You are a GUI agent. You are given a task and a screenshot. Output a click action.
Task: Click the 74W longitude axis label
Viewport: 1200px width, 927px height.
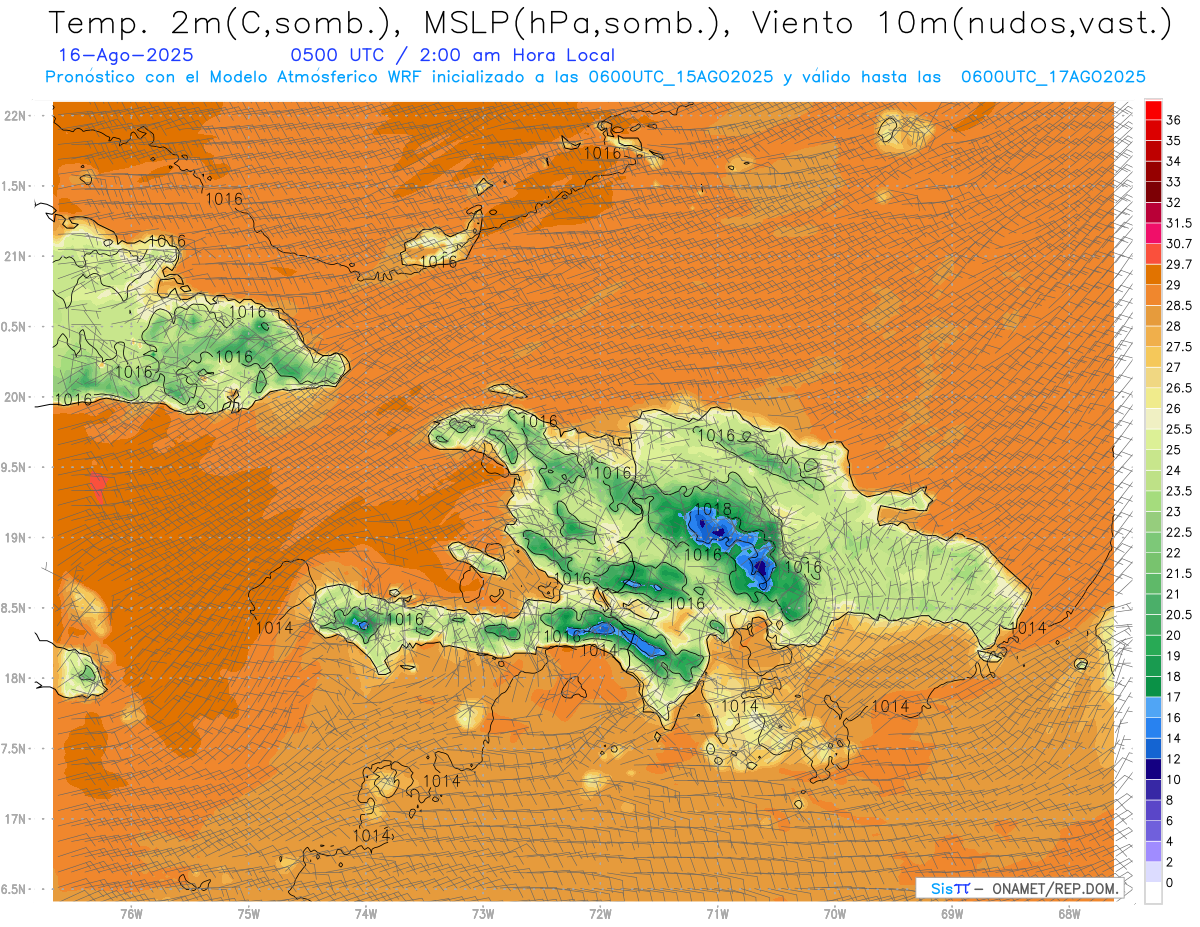[x=365, y=913]
